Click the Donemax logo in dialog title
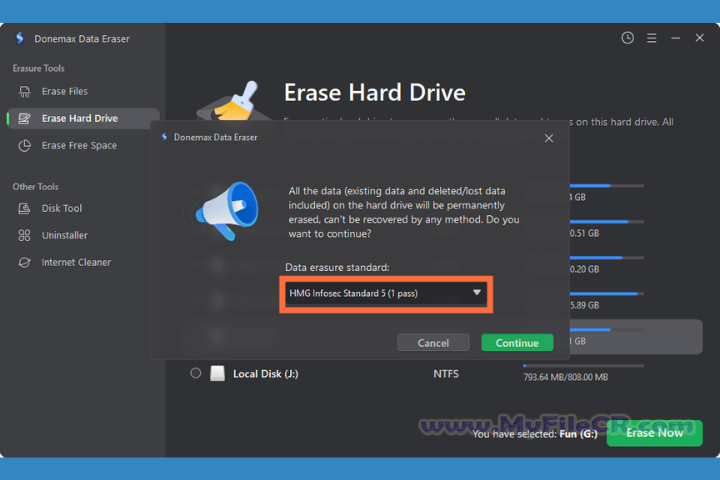The width and height of the screenshot is (720, 480). (164, 137)
